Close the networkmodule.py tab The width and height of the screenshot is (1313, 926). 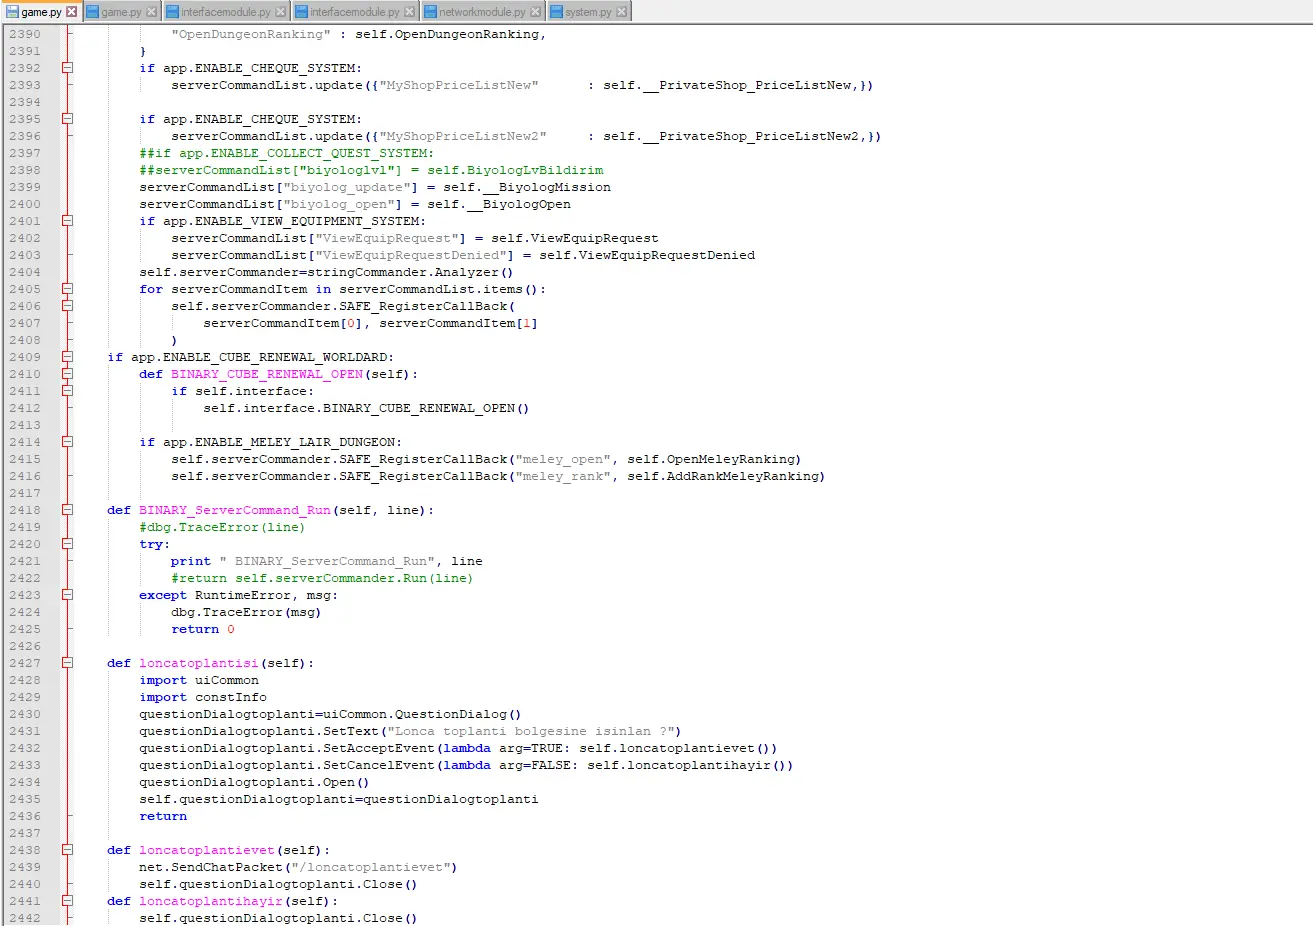point(536,12)
